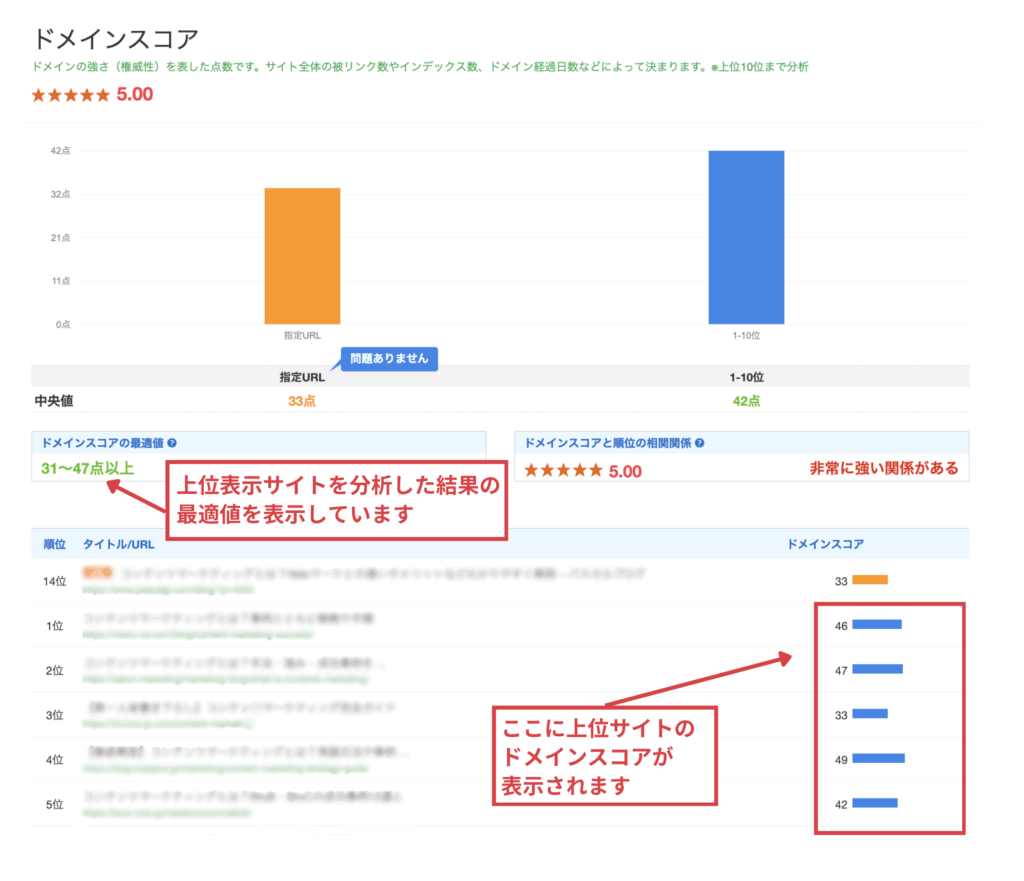The height and width of the screenshot is (881, 1024).
Task: Click help icon beside ドメインスコアの最適値
Action: 172,442
